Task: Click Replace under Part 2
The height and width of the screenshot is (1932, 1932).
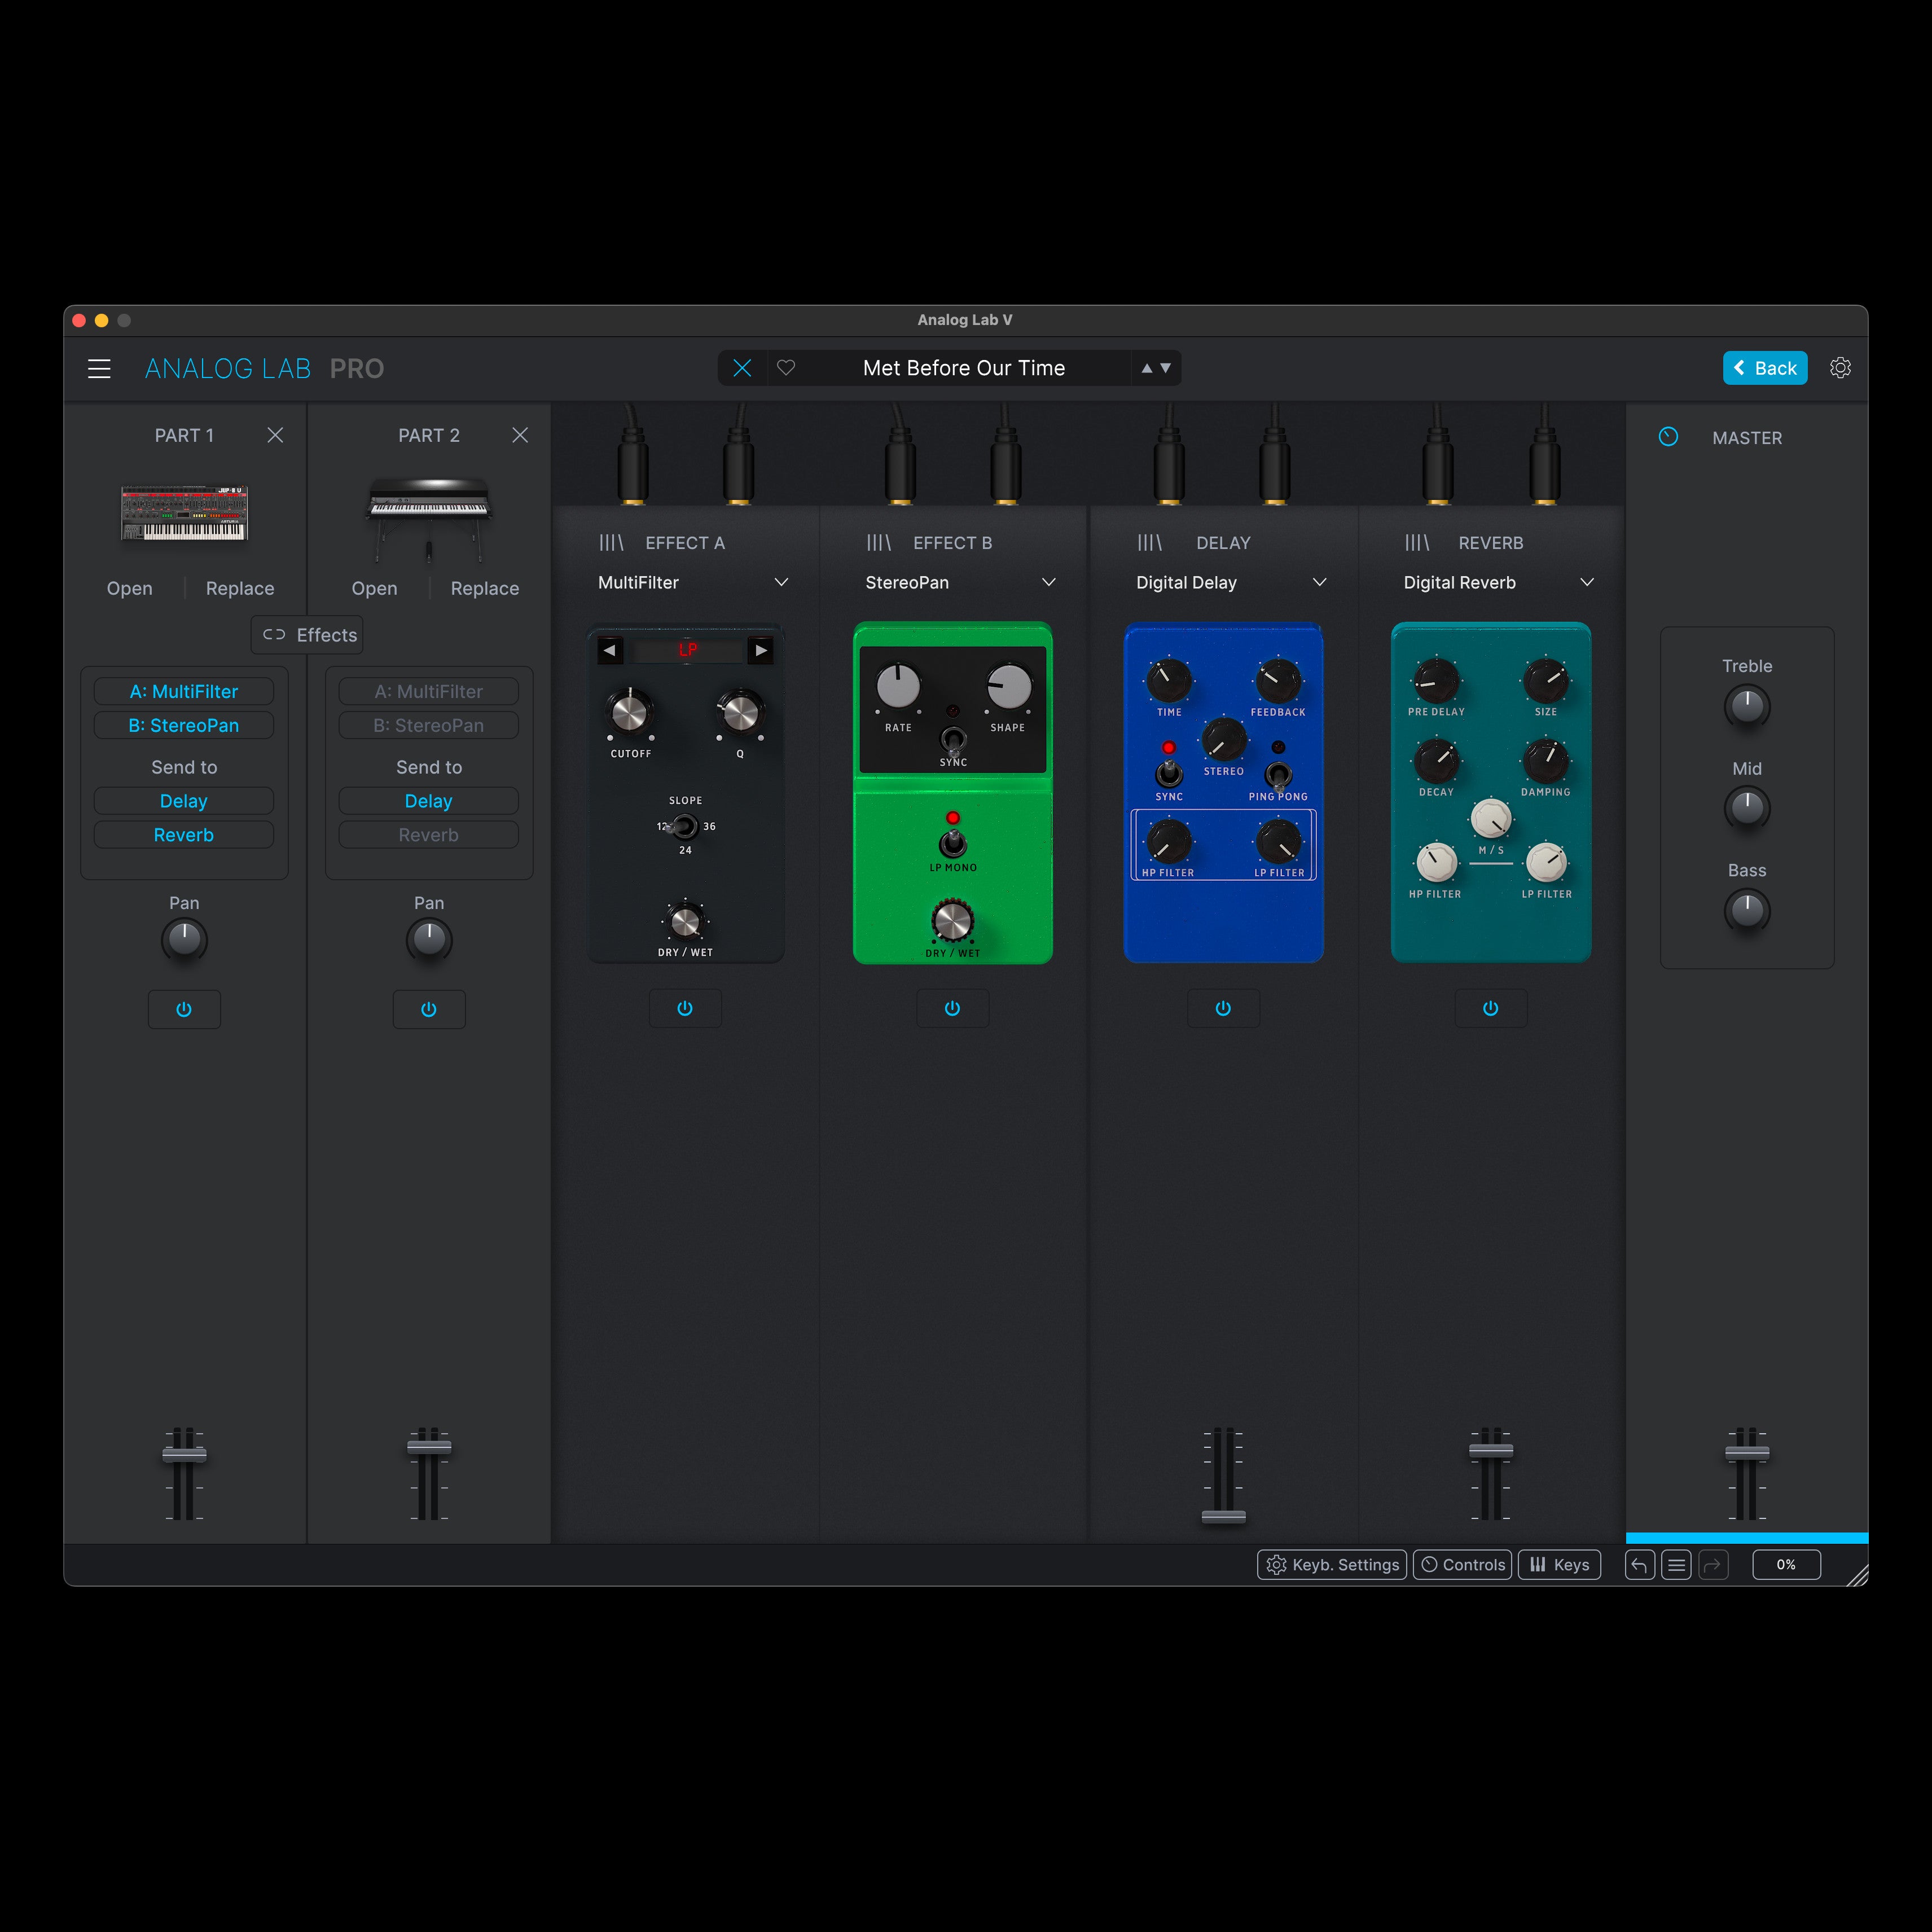Action: coord(485,589)
